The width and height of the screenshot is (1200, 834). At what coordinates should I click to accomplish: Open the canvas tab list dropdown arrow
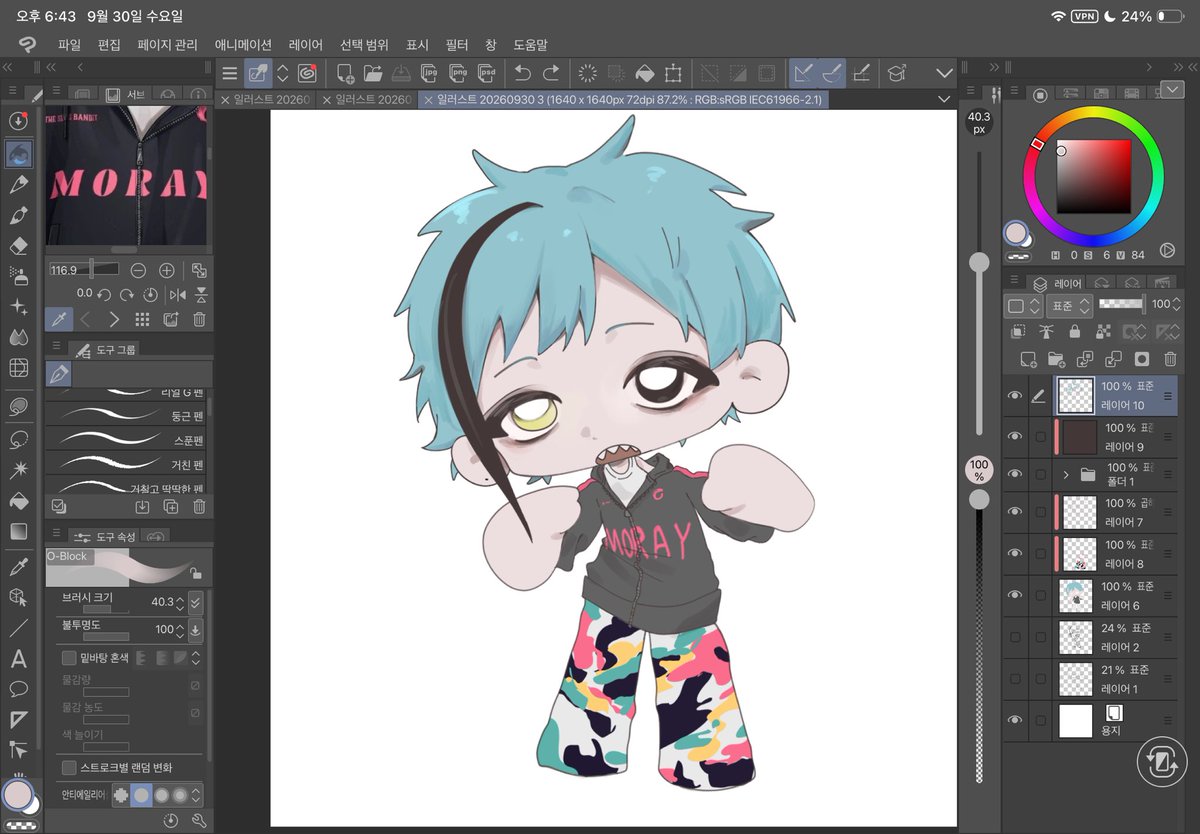pyautogui.click(x=944, y=100)
